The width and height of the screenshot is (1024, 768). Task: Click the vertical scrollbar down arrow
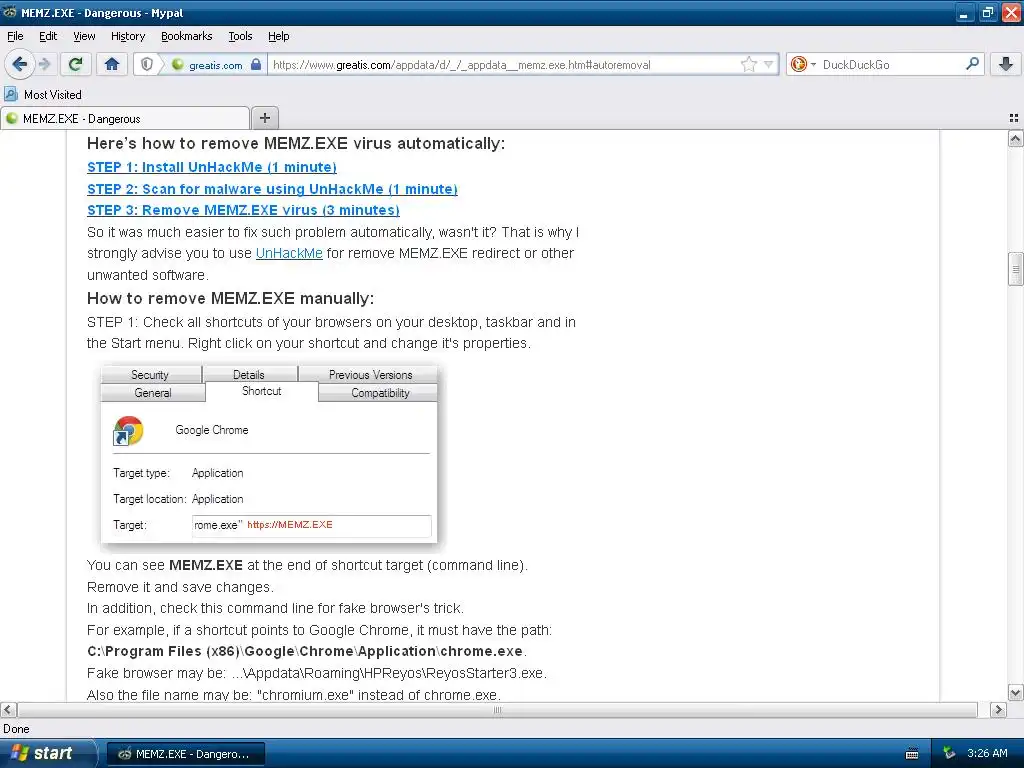1015,692
